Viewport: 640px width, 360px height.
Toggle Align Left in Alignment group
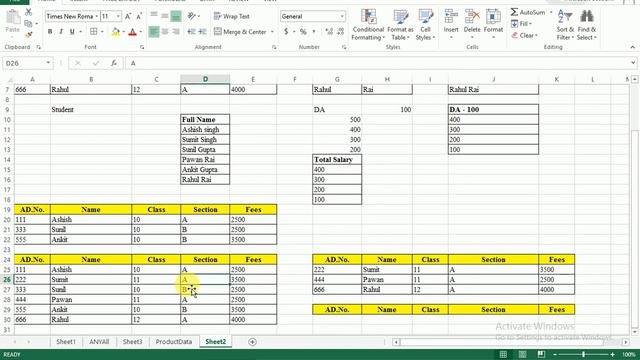[154, 31]
